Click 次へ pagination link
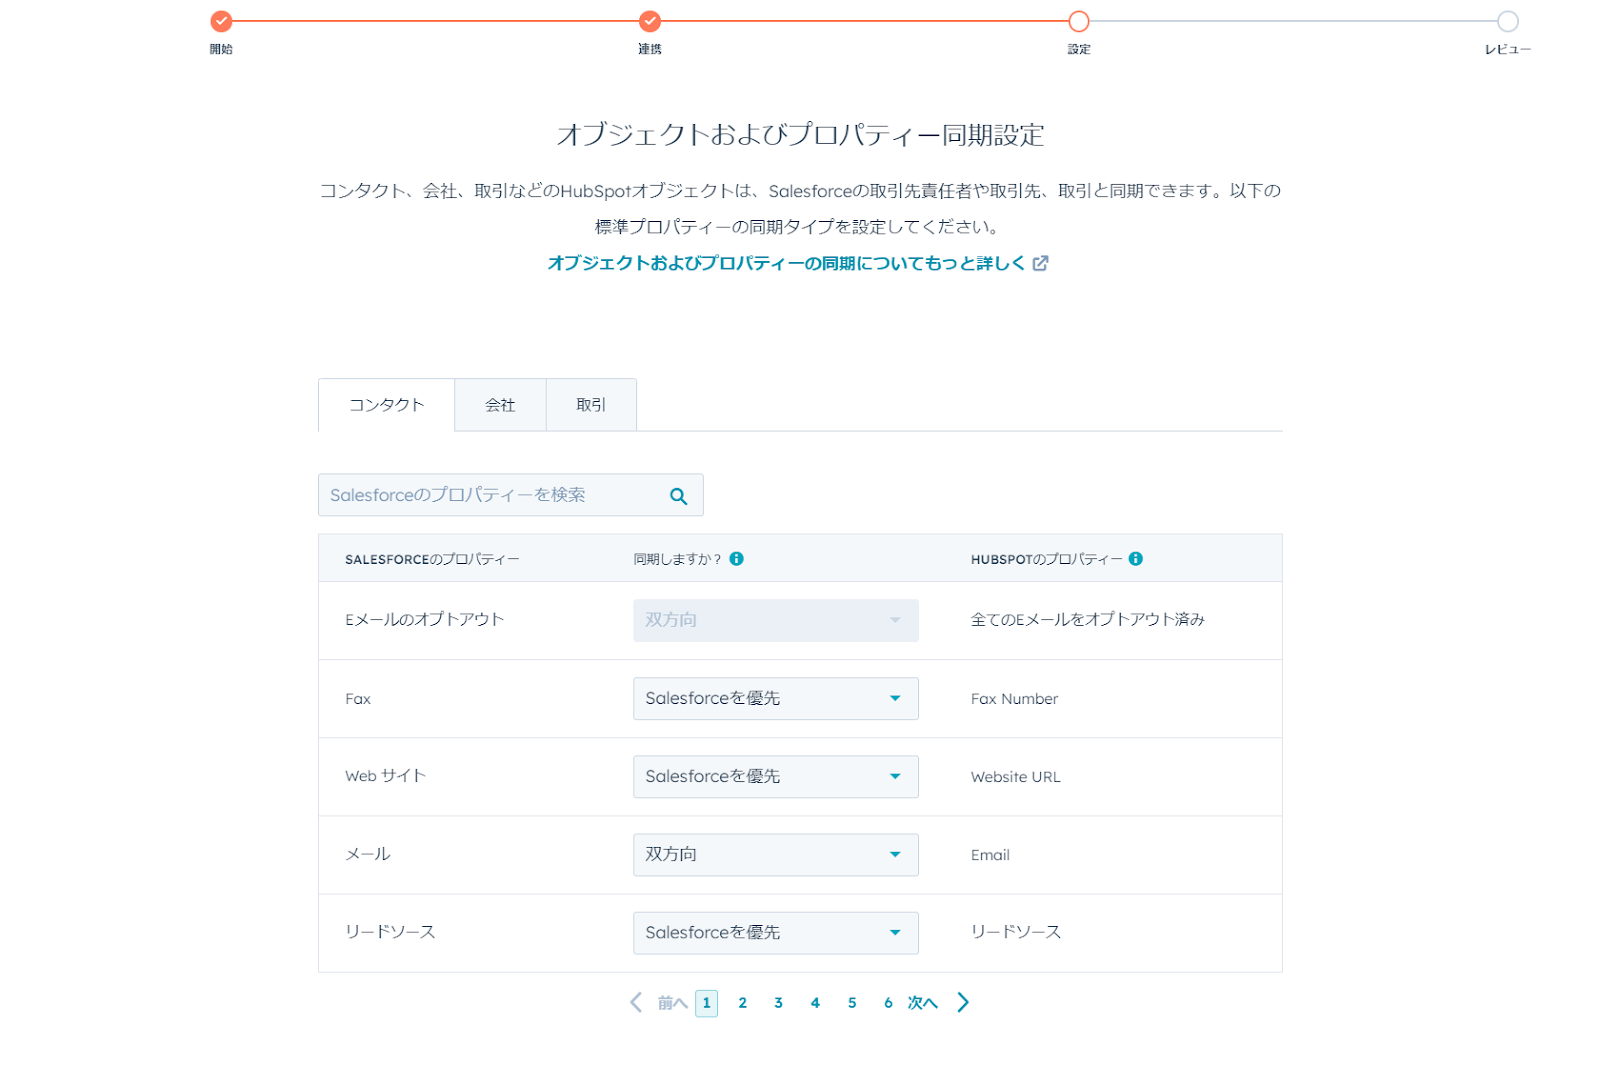1600x1086 pixels. click(922, 1003)
